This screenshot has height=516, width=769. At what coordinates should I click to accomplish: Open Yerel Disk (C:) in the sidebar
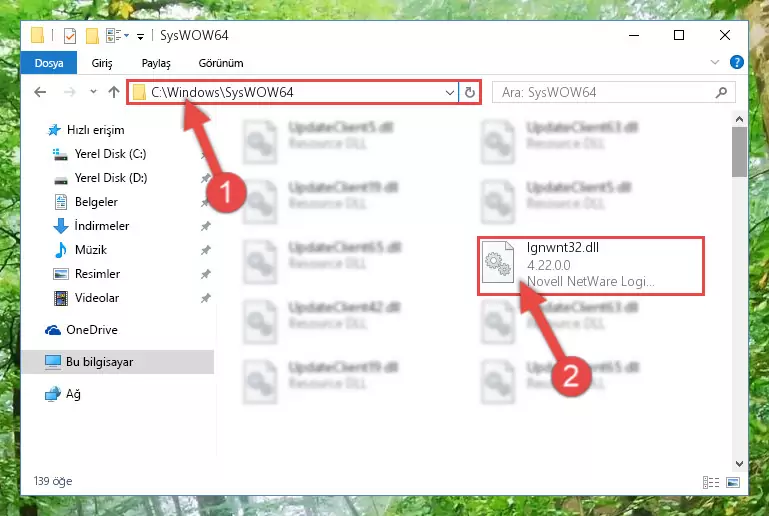(x=110, y=154)
